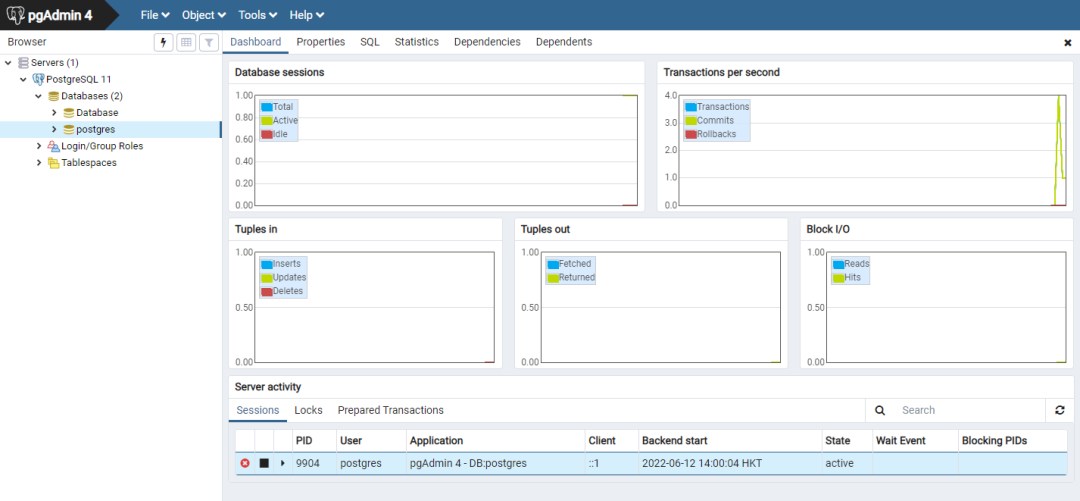This screenshot has height=501, width=1080.
Task: Click the PostgreSQL 11 server elephant icon
Action: point(39,79)
